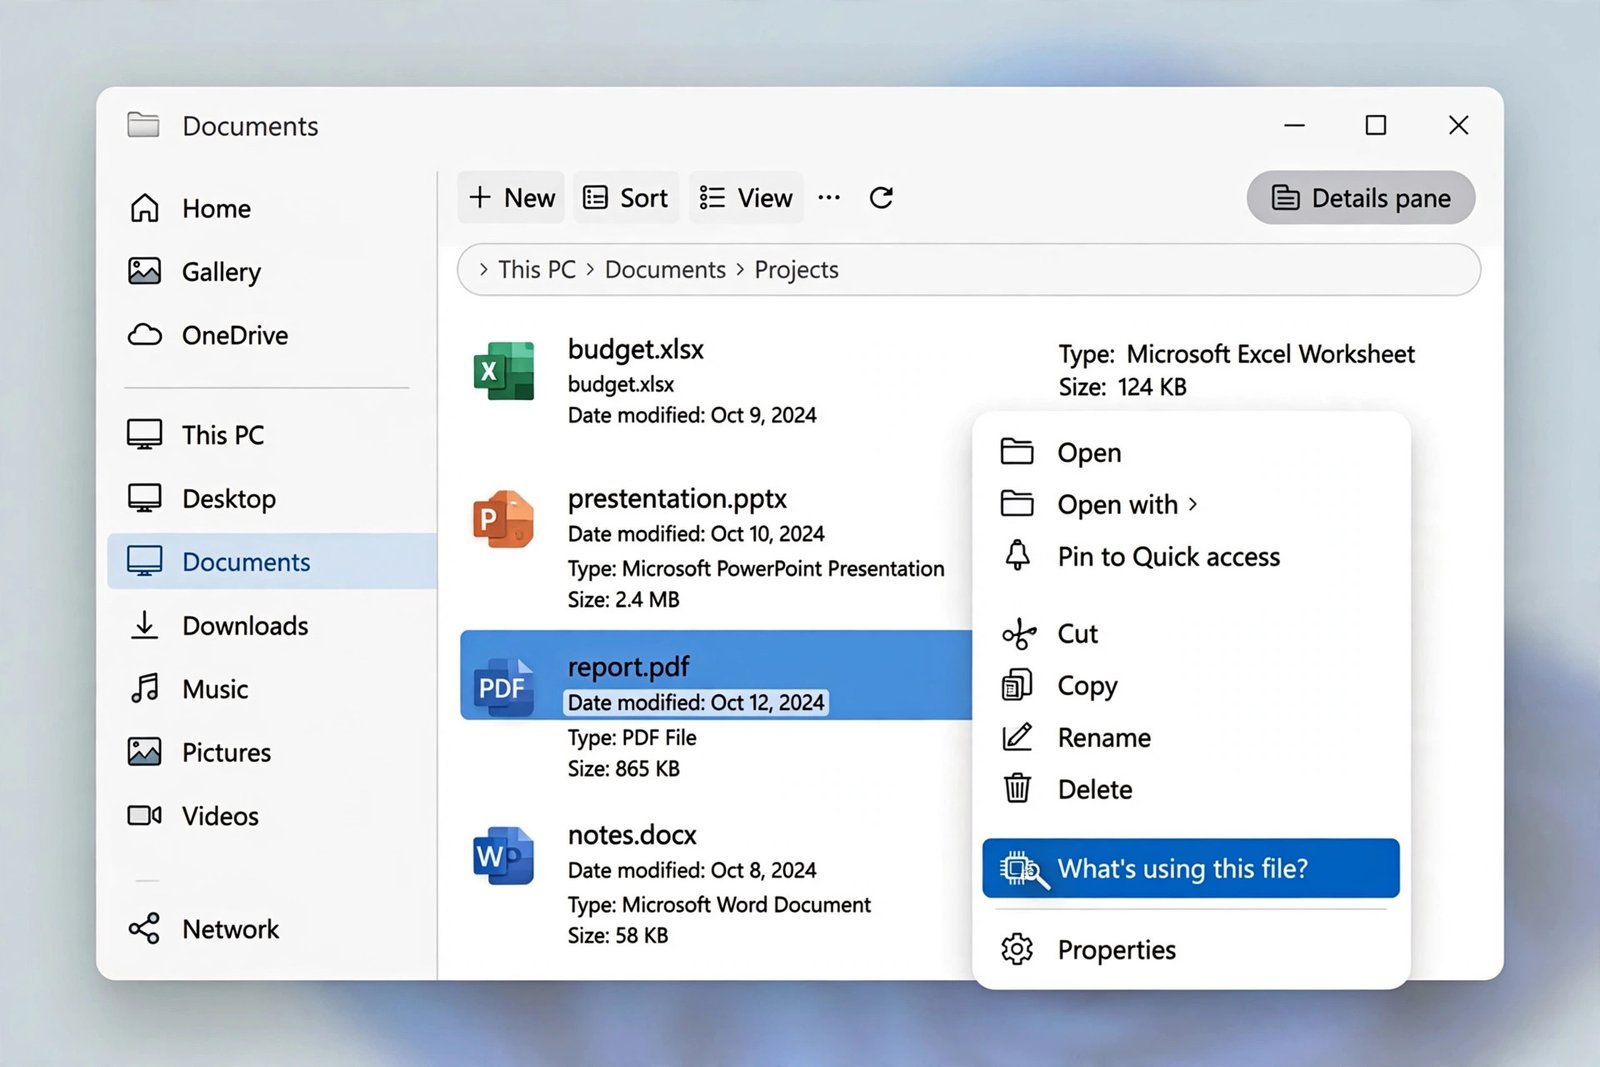Open Desktop in the navigation sidebar
Image resolution: width=1600 pixels, height=1067 pixels.
click(272, 498)
